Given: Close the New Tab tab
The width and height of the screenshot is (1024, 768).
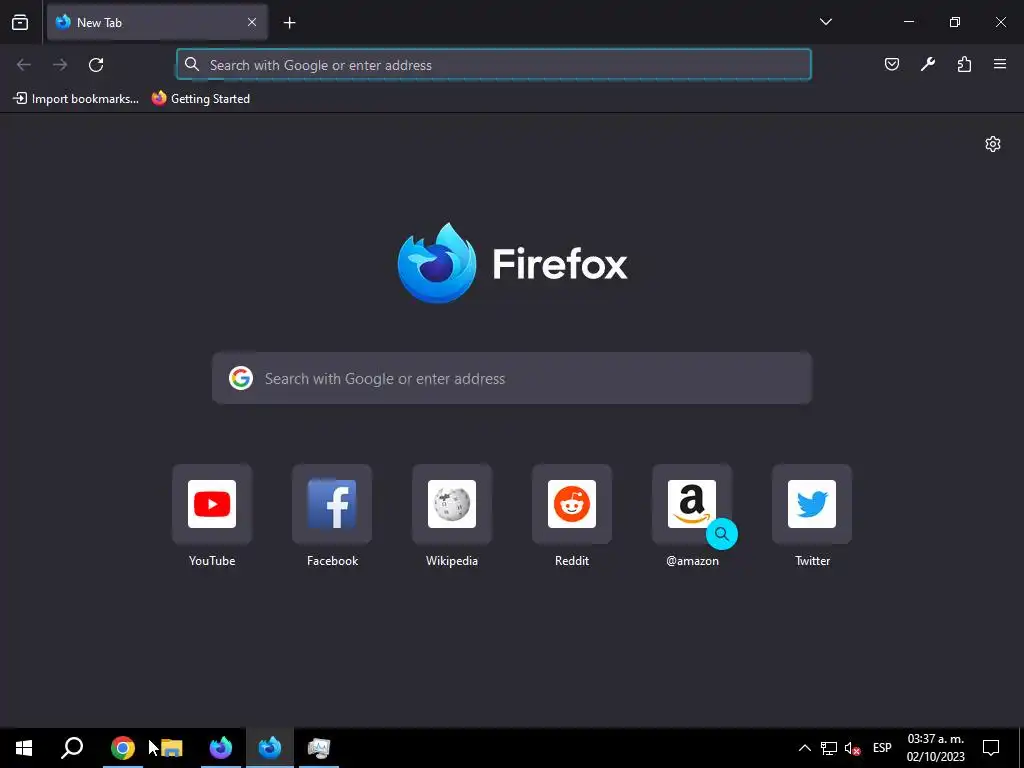Looking at the screenshot, I should [x=252, y=22].
